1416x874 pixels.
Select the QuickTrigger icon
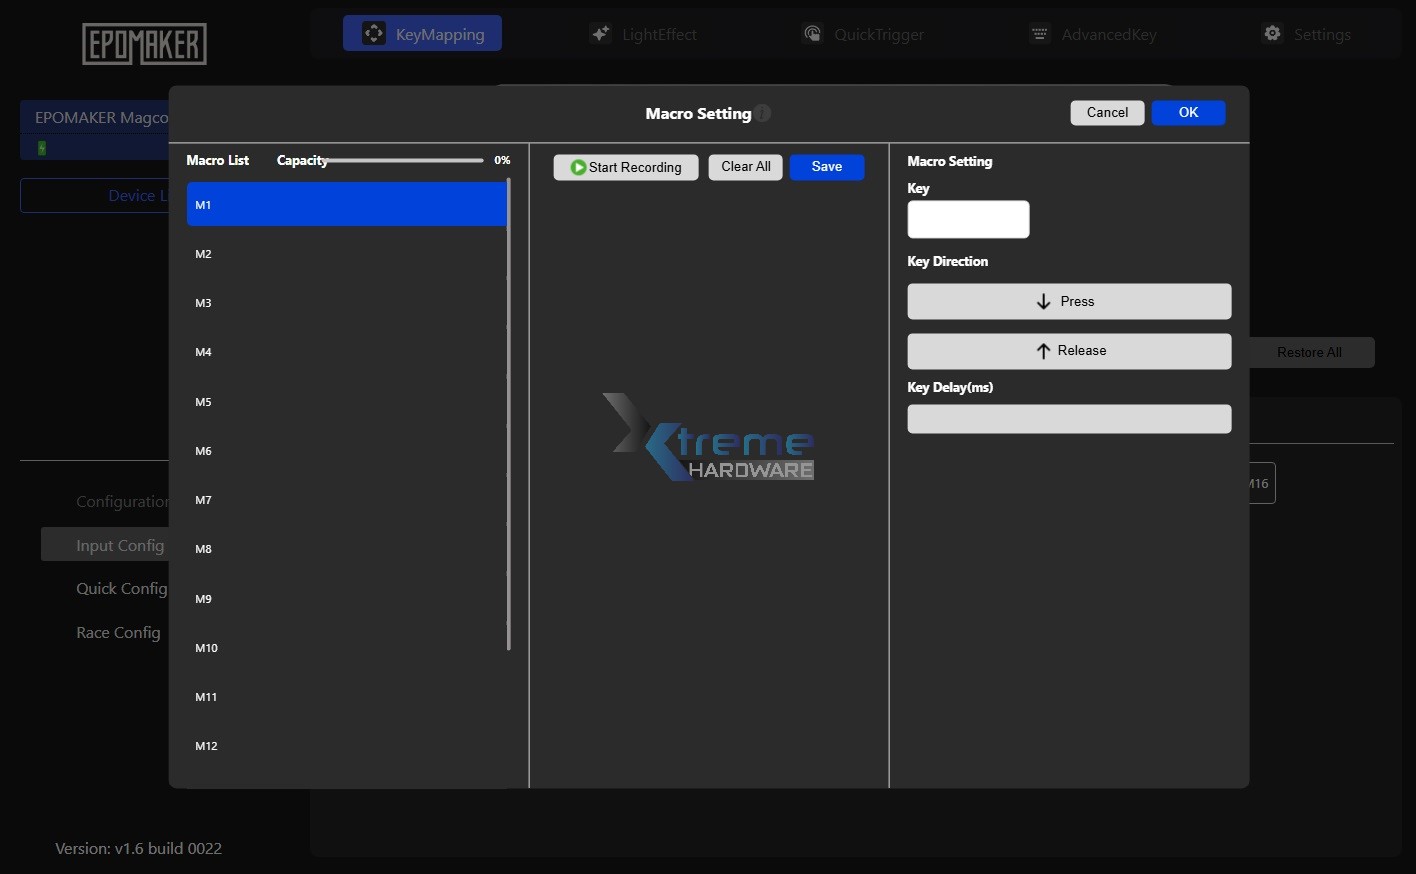[x=812, y=32]
